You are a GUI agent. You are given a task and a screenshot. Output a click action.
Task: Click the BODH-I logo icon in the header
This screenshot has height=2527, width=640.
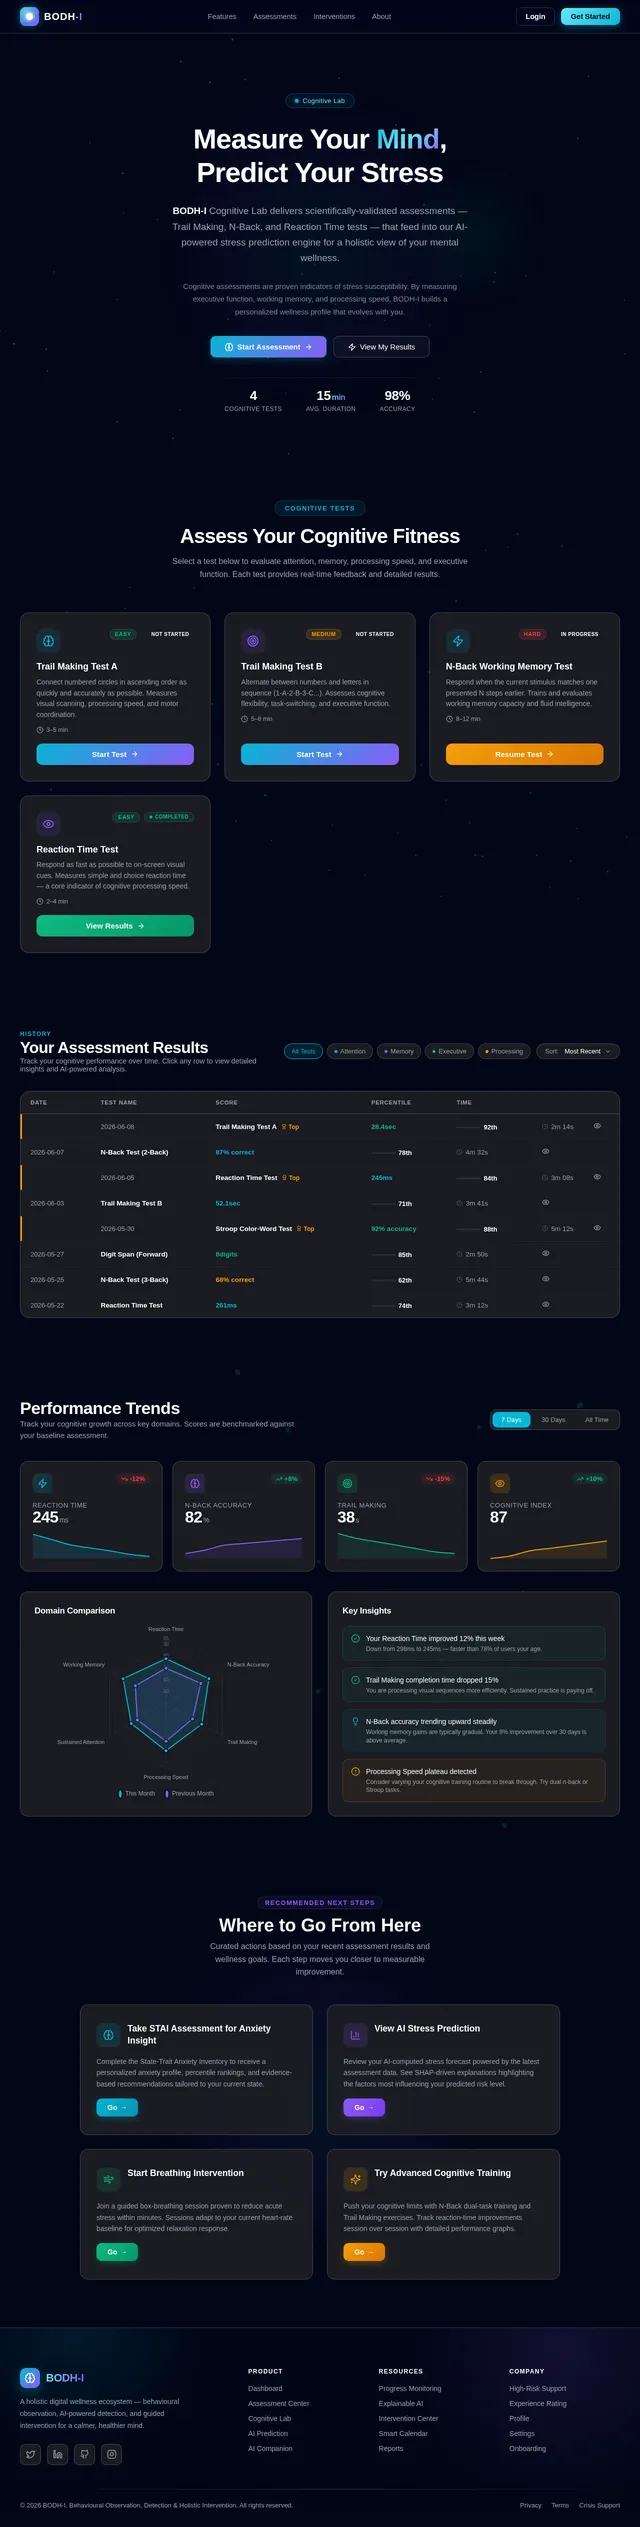pyautogui.click(x=29, y=16)
